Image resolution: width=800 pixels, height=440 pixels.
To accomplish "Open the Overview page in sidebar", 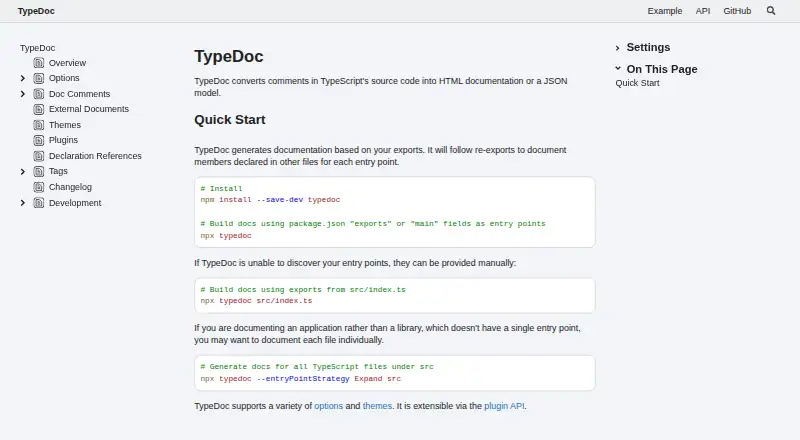I will tap(67, 63).
